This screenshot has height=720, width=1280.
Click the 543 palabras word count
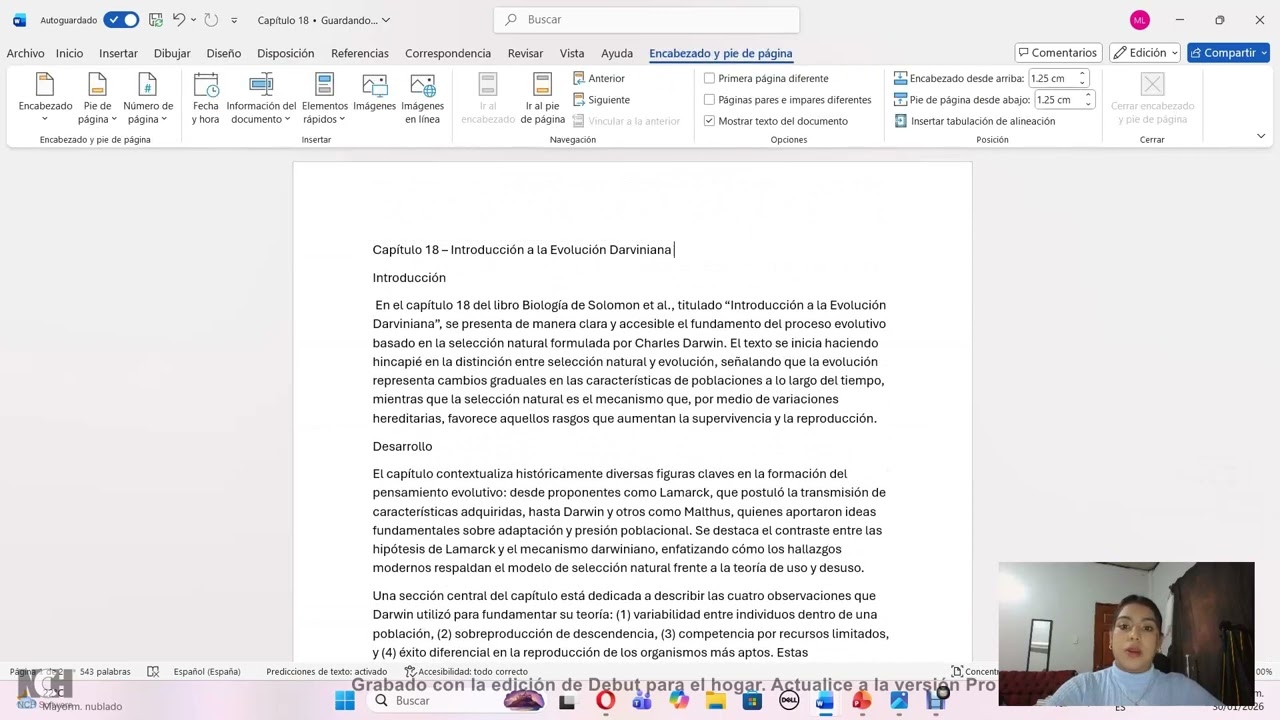pos(105,672)
